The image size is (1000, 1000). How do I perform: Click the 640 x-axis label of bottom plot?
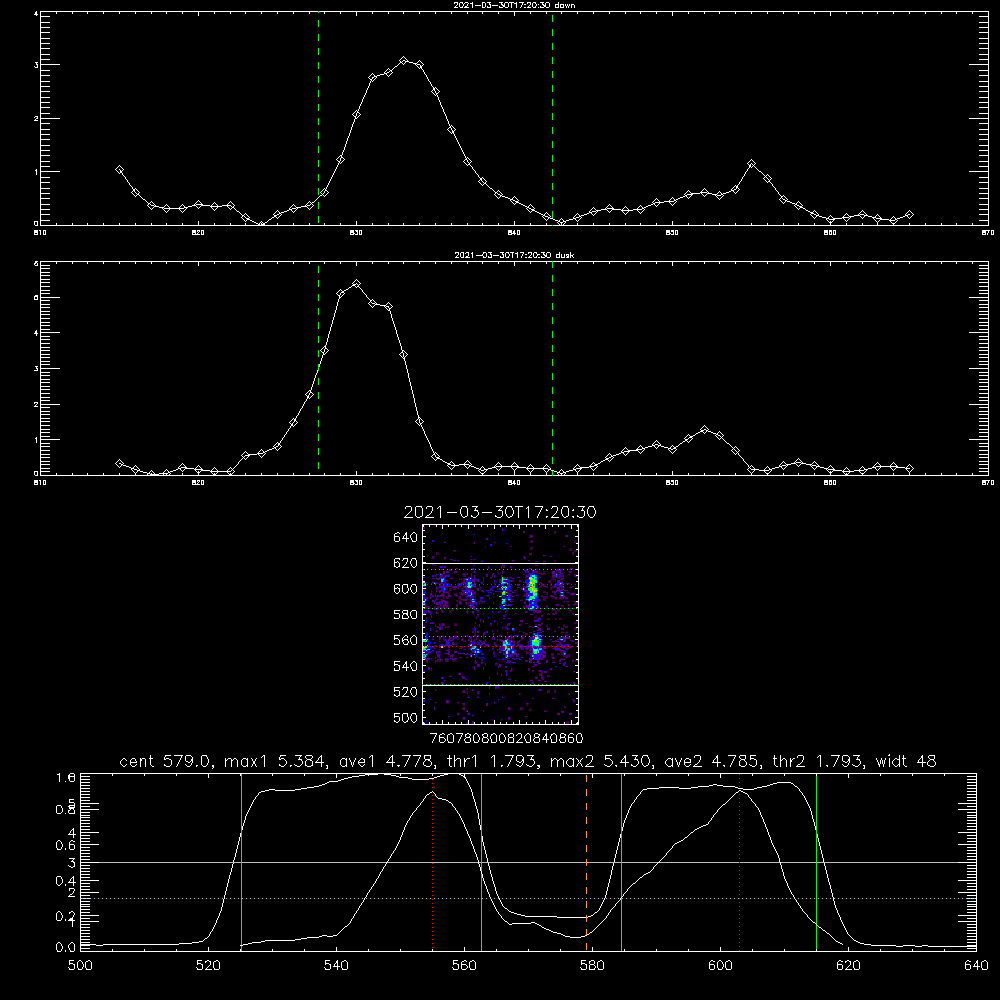[x=976, y=966]
